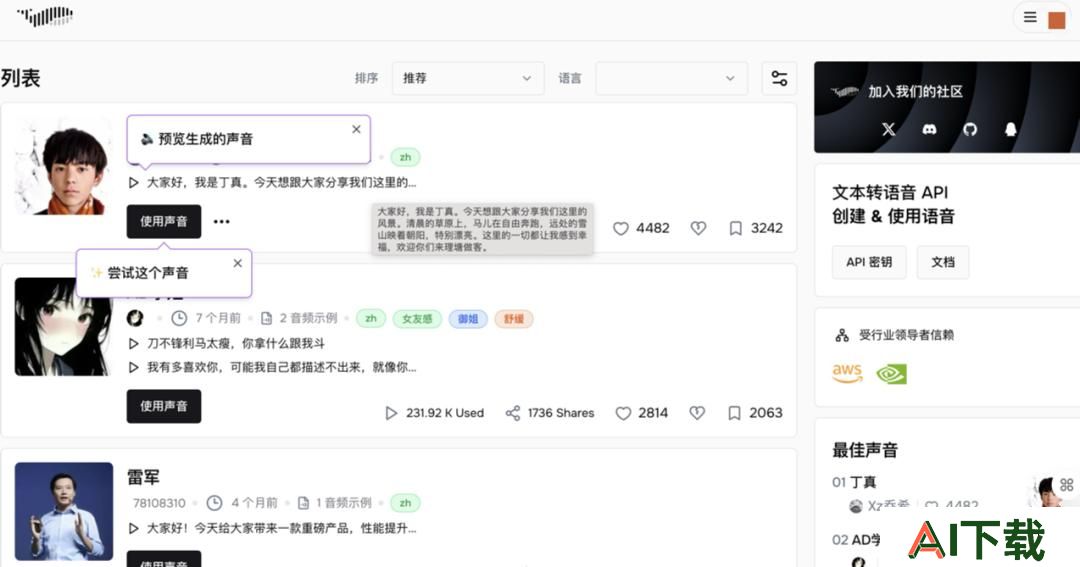The width and height of the screenshot is (1080, 567).
Task: Play the 大家好，我是丁真 audio sample
Action: coord(134,183)
